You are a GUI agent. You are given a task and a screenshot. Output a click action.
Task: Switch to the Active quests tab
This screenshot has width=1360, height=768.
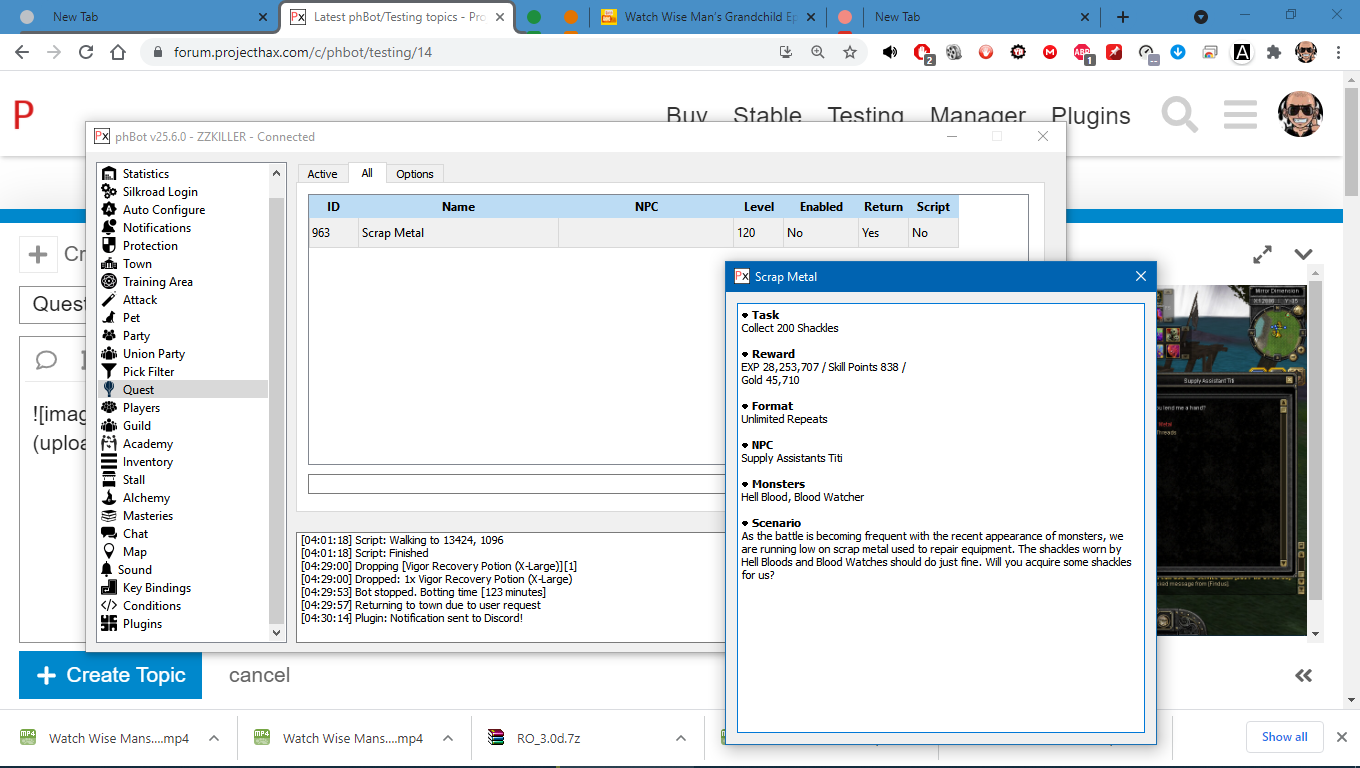[x=322, y=174]
